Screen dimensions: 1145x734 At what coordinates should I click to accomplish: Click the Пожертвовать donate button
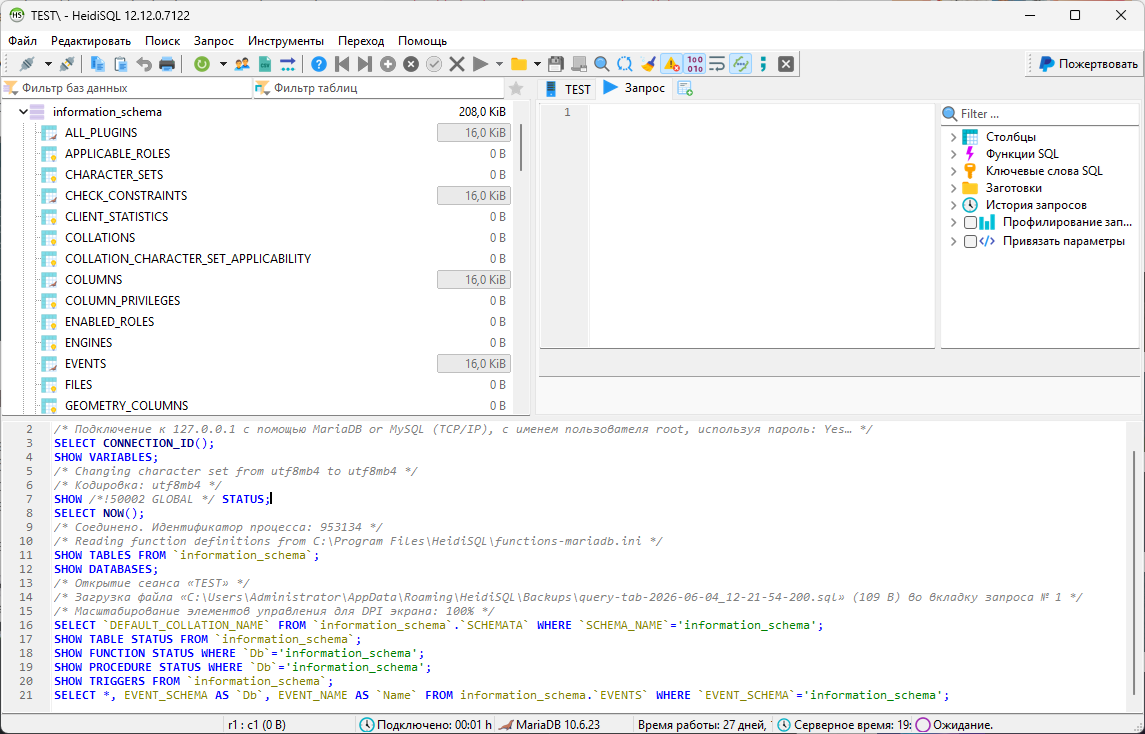(1087, 64)
